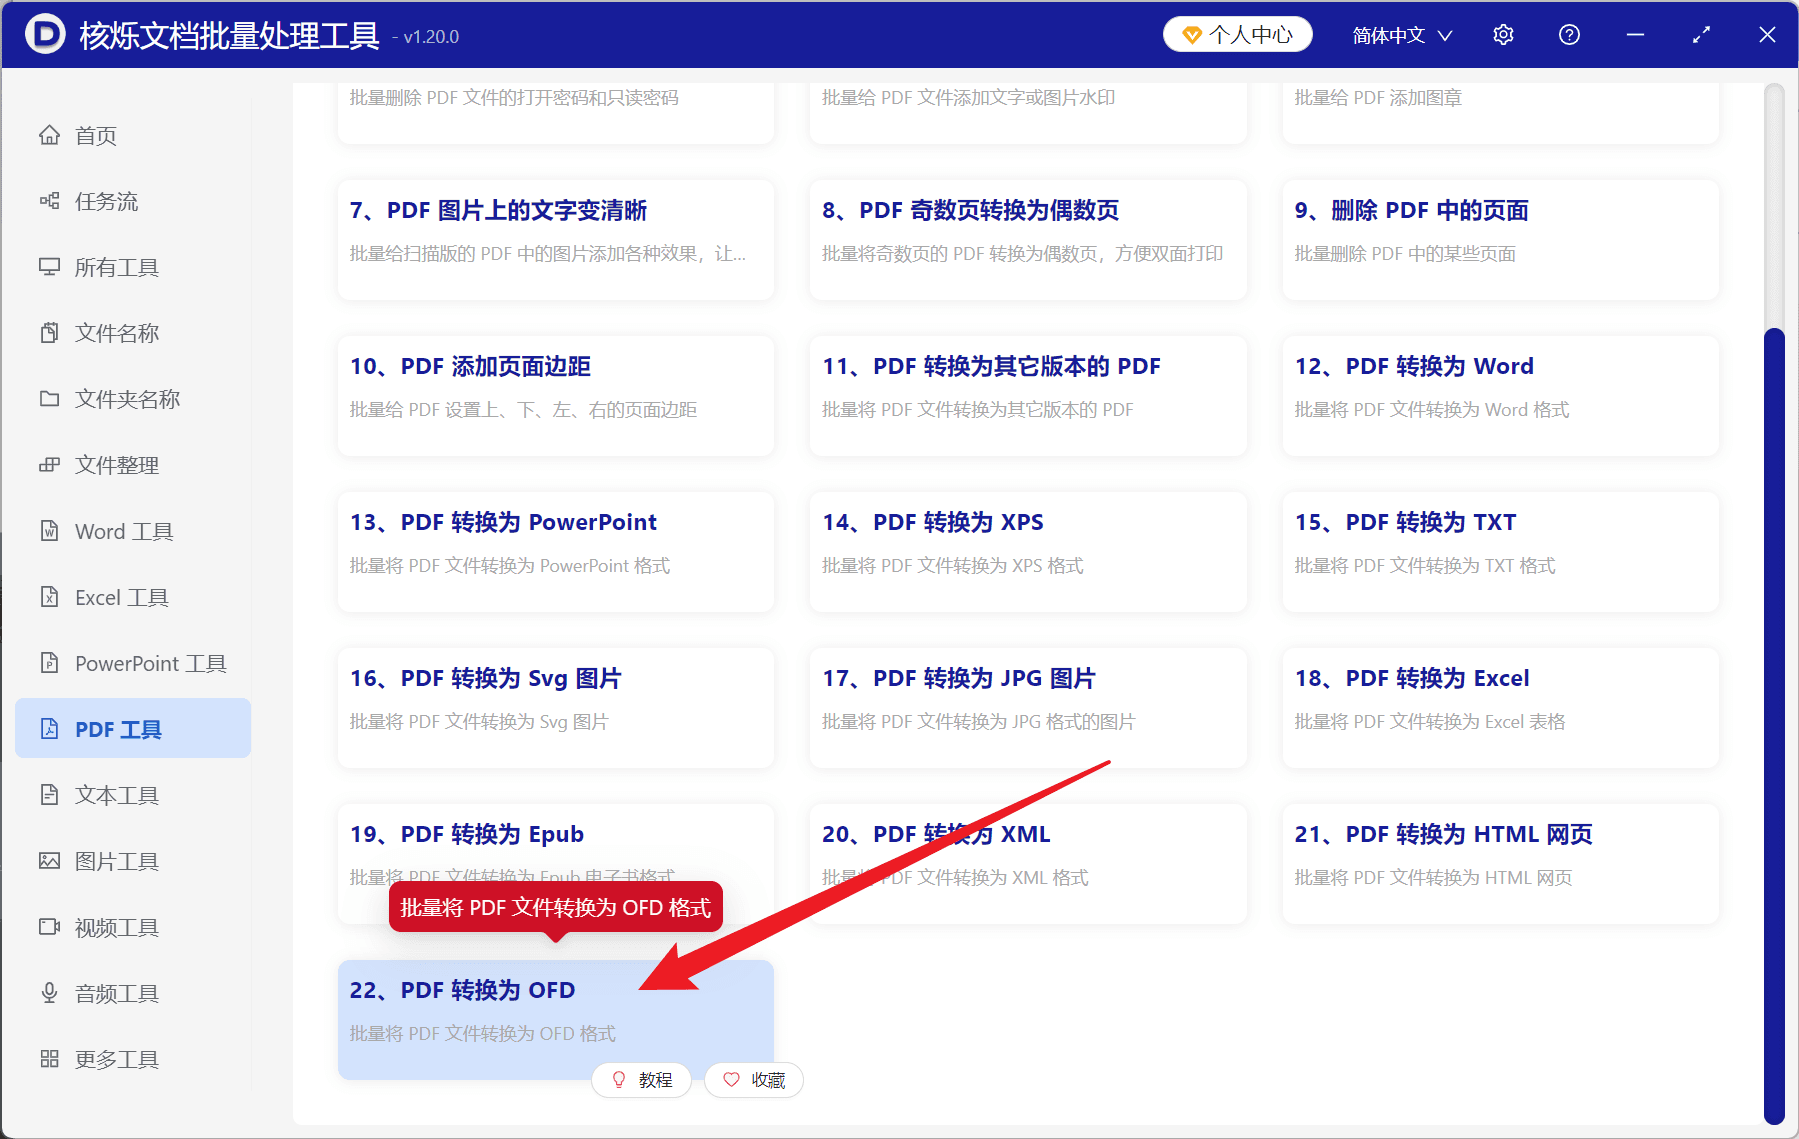The width and height of the screenshot is (1799, 1139).
Task: Expand the 简体中文 language dropdown
Action: [1399, 34]
